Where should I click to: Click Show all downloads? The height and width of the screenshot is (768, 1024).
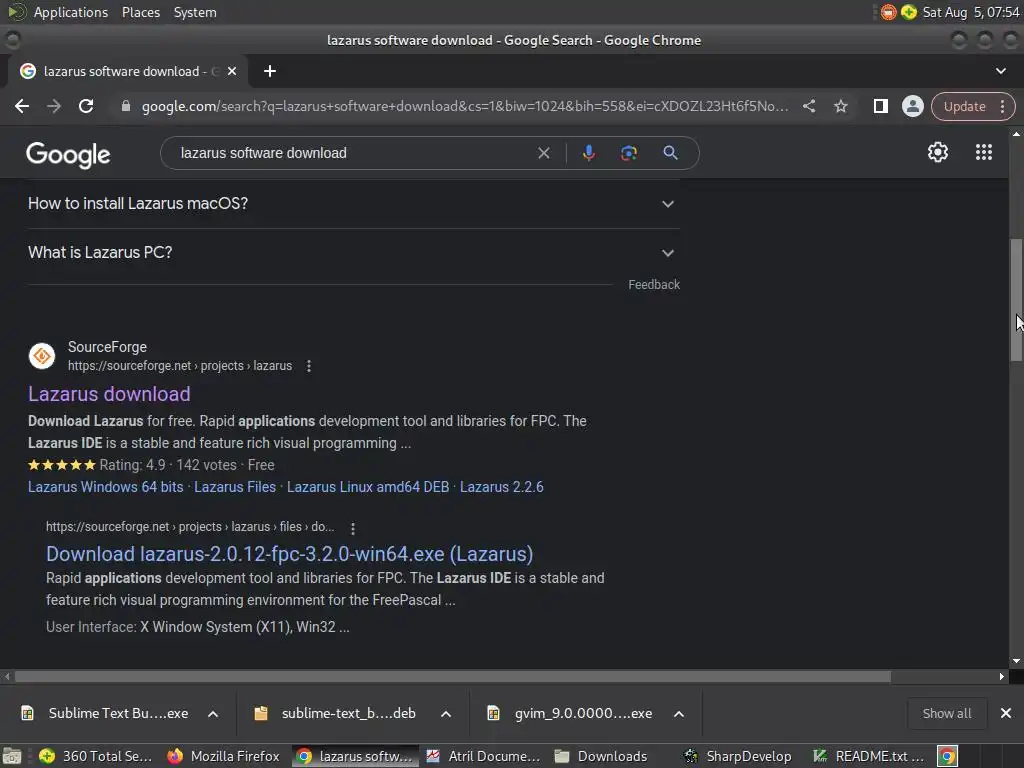pos(946,713)
